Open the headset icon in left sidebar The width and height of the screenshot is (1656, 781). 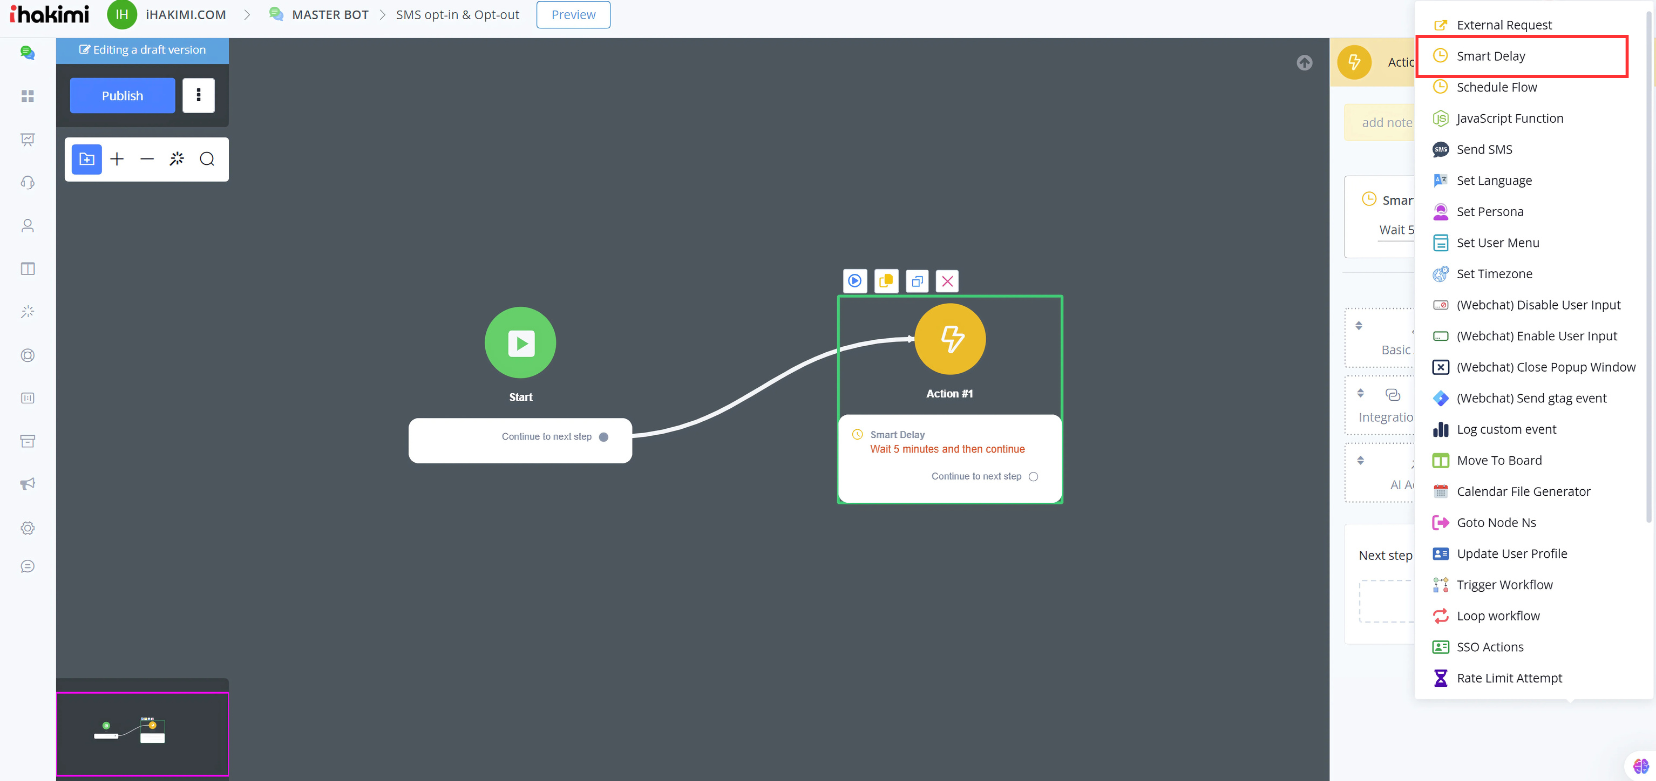[28, 182]
